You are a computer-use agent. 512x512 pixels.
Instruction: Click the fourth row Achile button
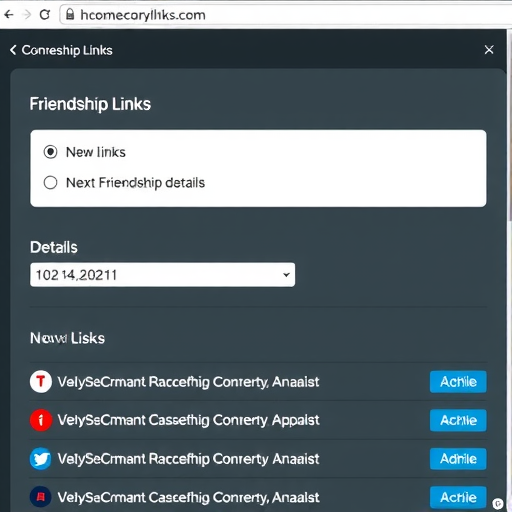(x=458, y=497)
